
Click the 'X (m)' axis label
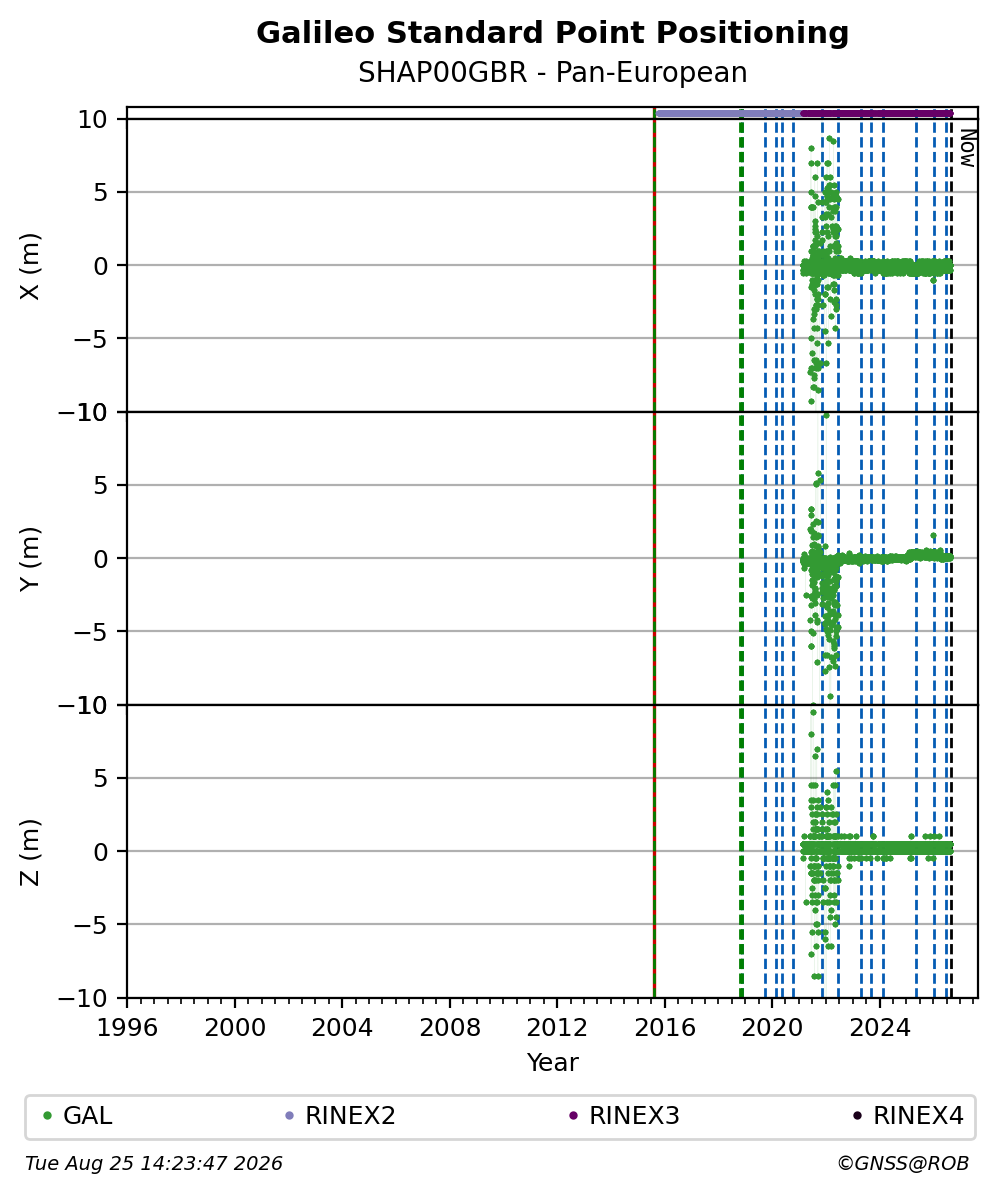29,266
